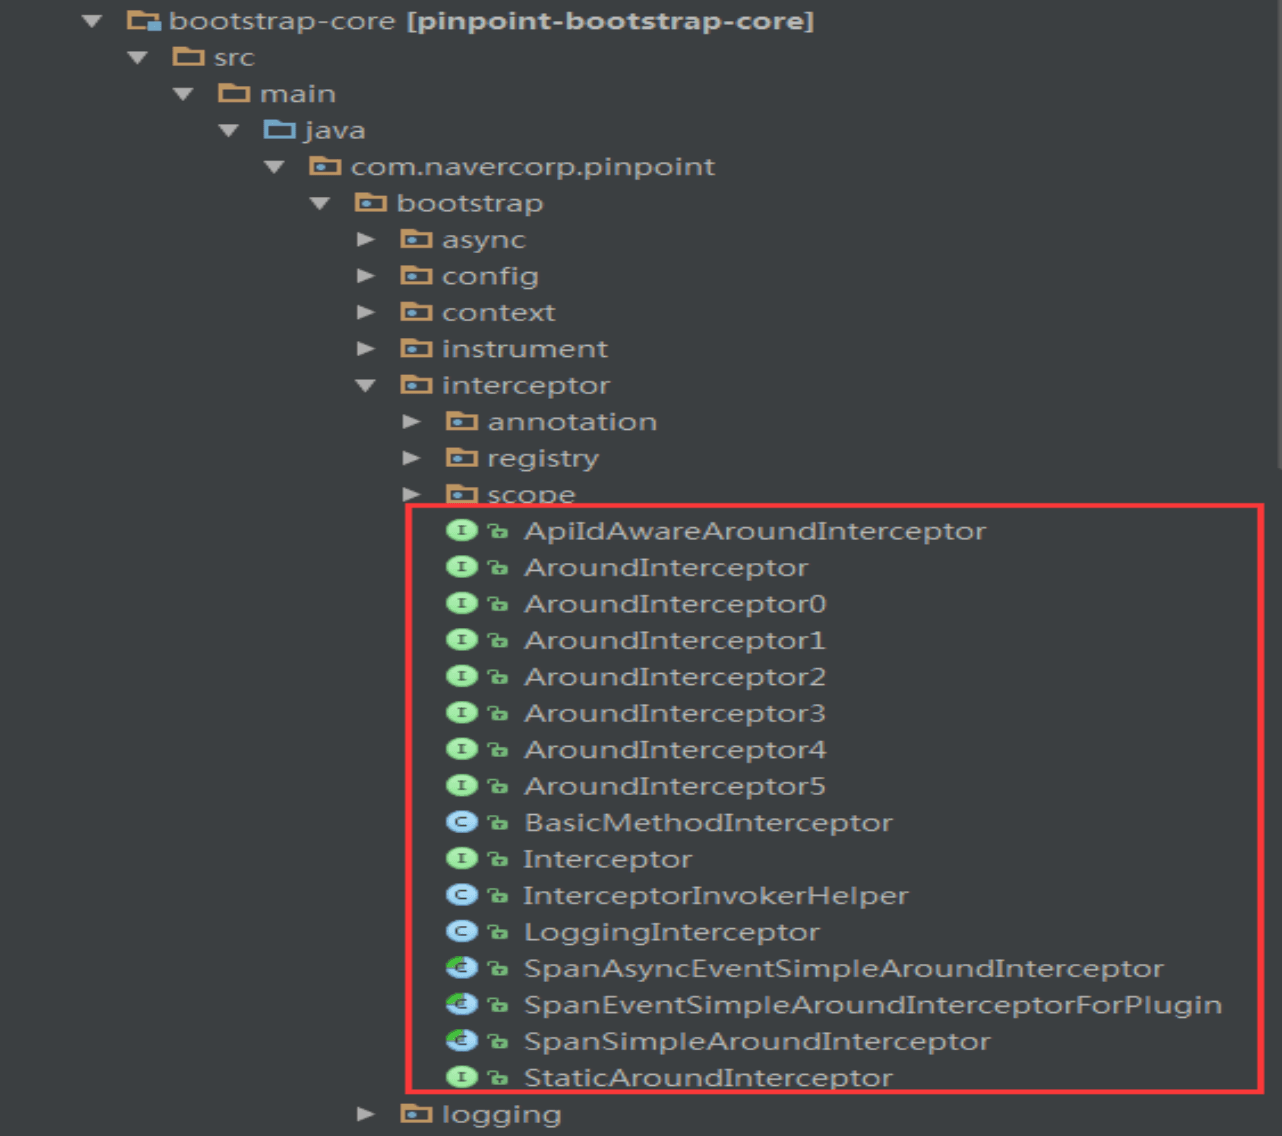Select the SpanEventSimpleAroundInterceptorForPlugin class
The width and height of the screenshot is (1282, 1136).
pyautogui.click(x=872, y=1004)
